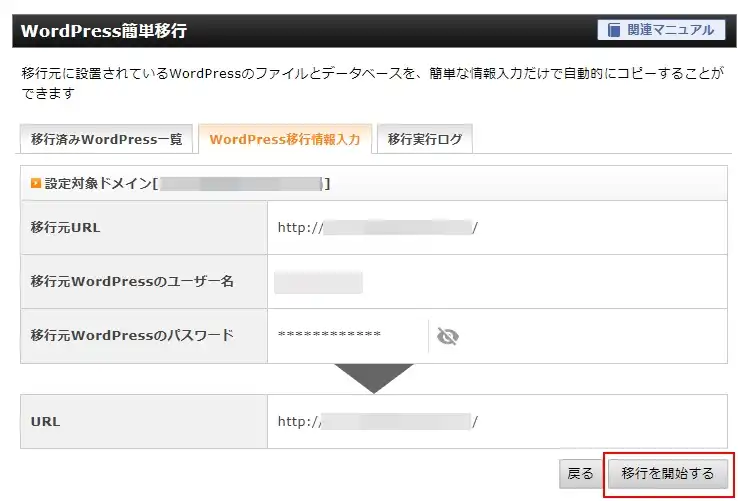Select the WordPress移行情報入力 tab

285,139
